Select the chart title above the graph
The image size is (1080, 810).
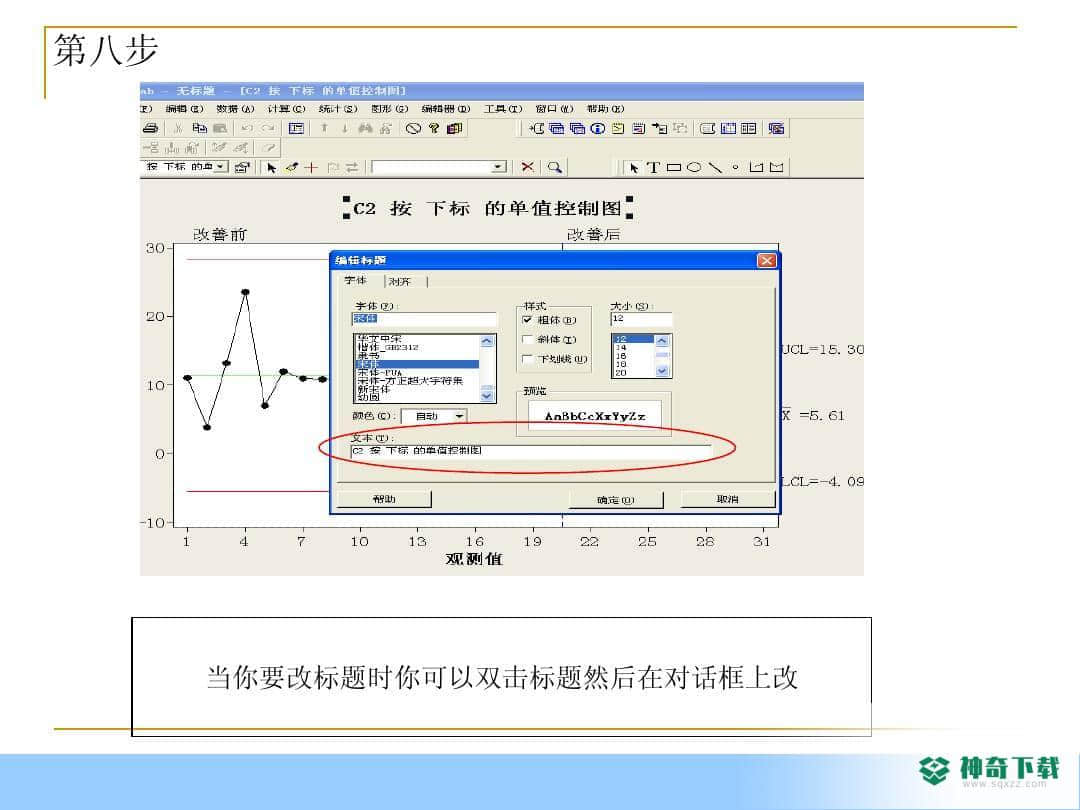(488, 208)
